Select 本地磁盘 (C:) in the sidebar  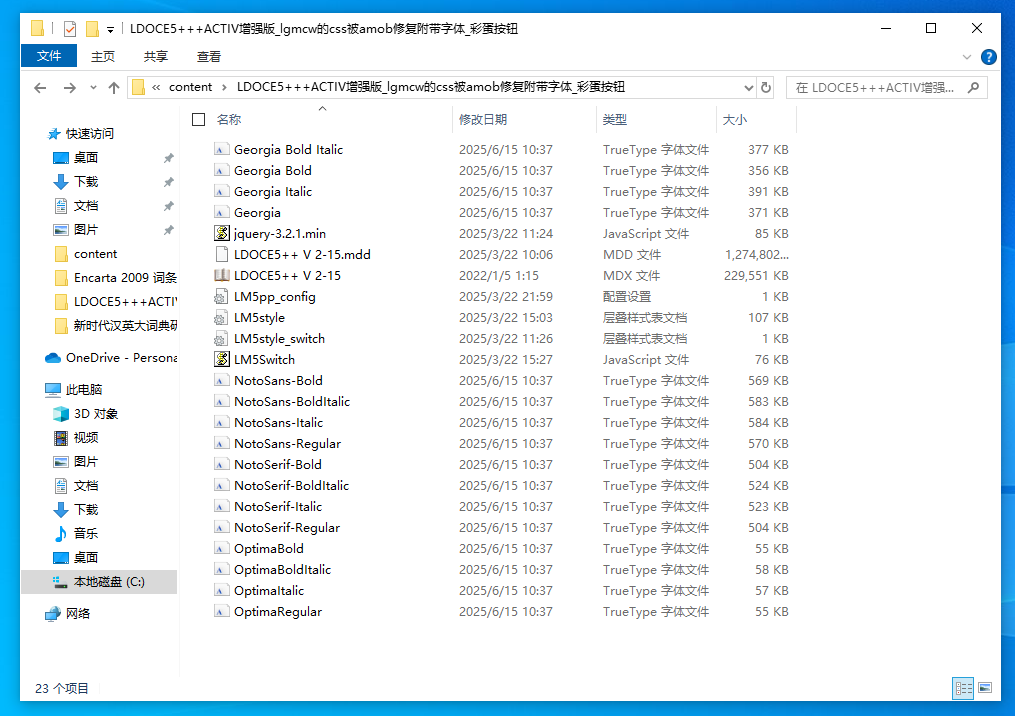pos(99,582)
